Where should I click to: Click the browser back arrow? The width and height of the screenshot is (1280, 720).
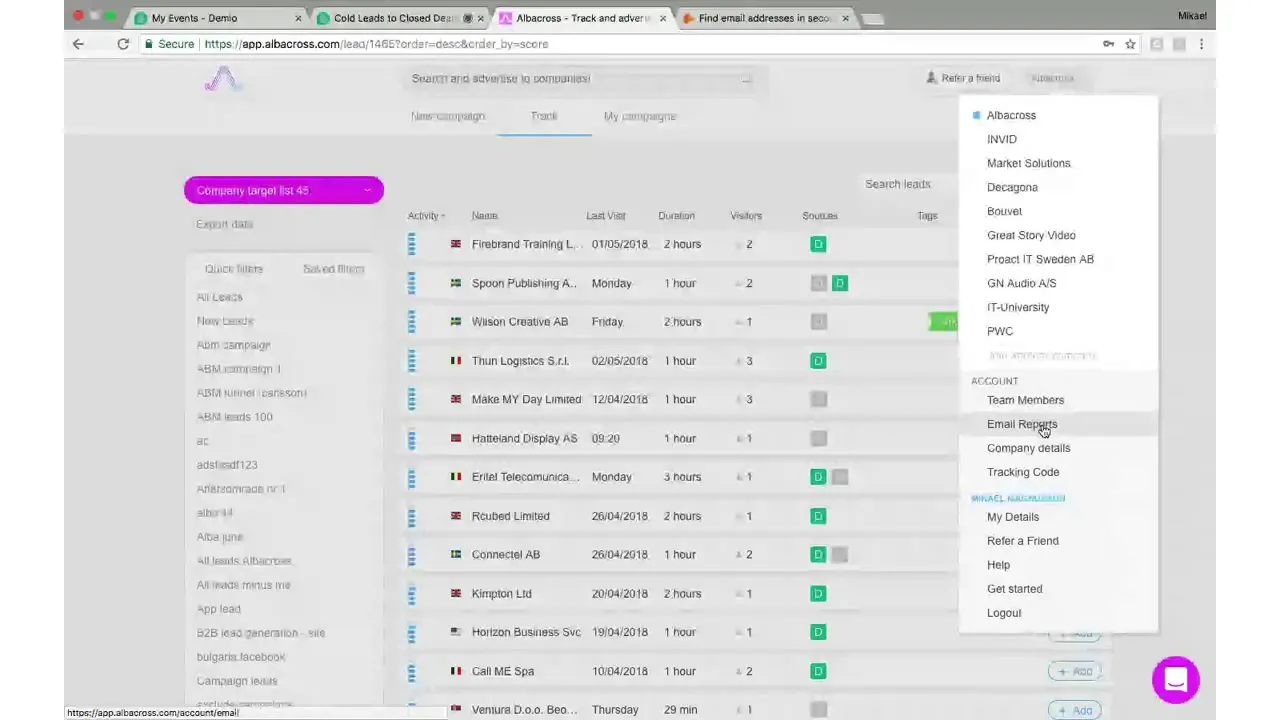tap(78, 44)
